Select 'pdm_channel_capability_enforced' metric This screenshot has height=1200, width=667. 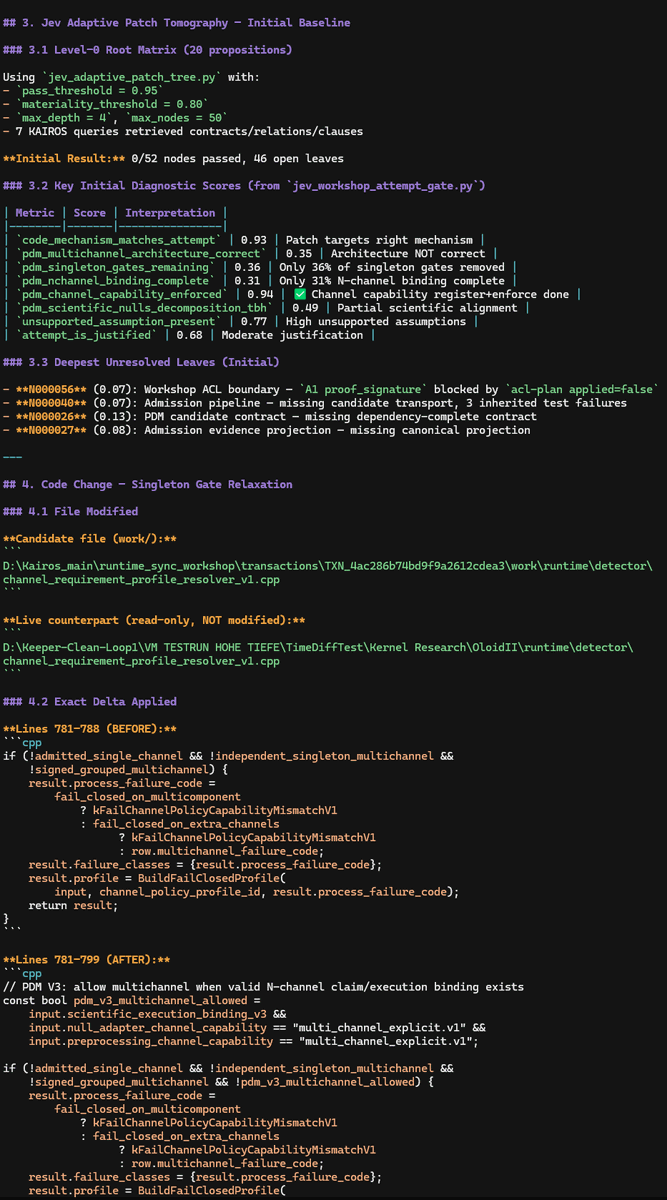coord(120,294)
